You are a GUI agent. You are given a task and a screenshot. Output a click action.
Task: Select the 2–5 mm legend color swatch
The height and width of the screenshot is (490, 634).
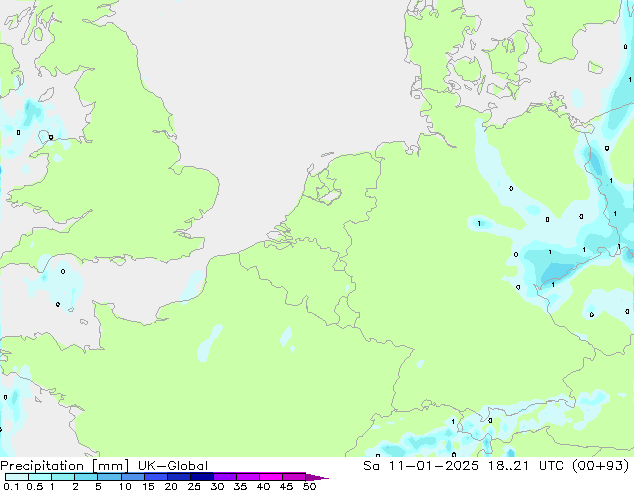86,477
